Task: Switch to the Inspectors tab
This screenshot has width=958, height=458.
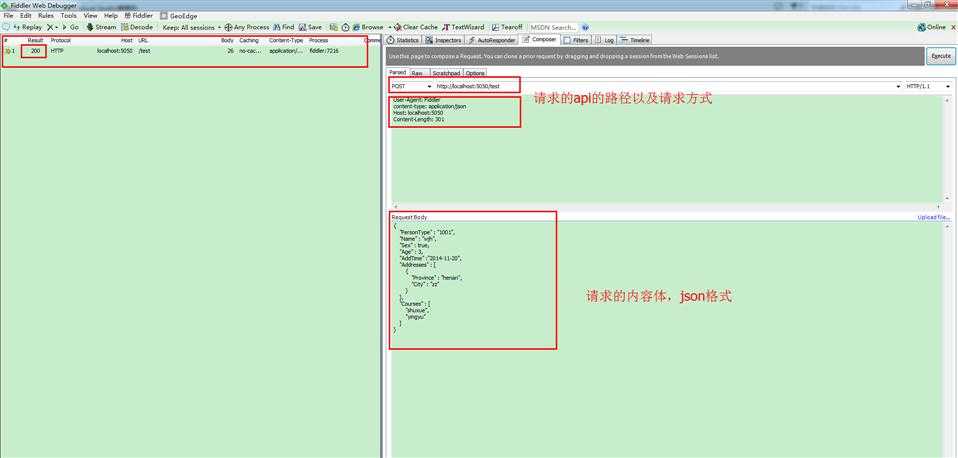Action: [x=444, y=40]
